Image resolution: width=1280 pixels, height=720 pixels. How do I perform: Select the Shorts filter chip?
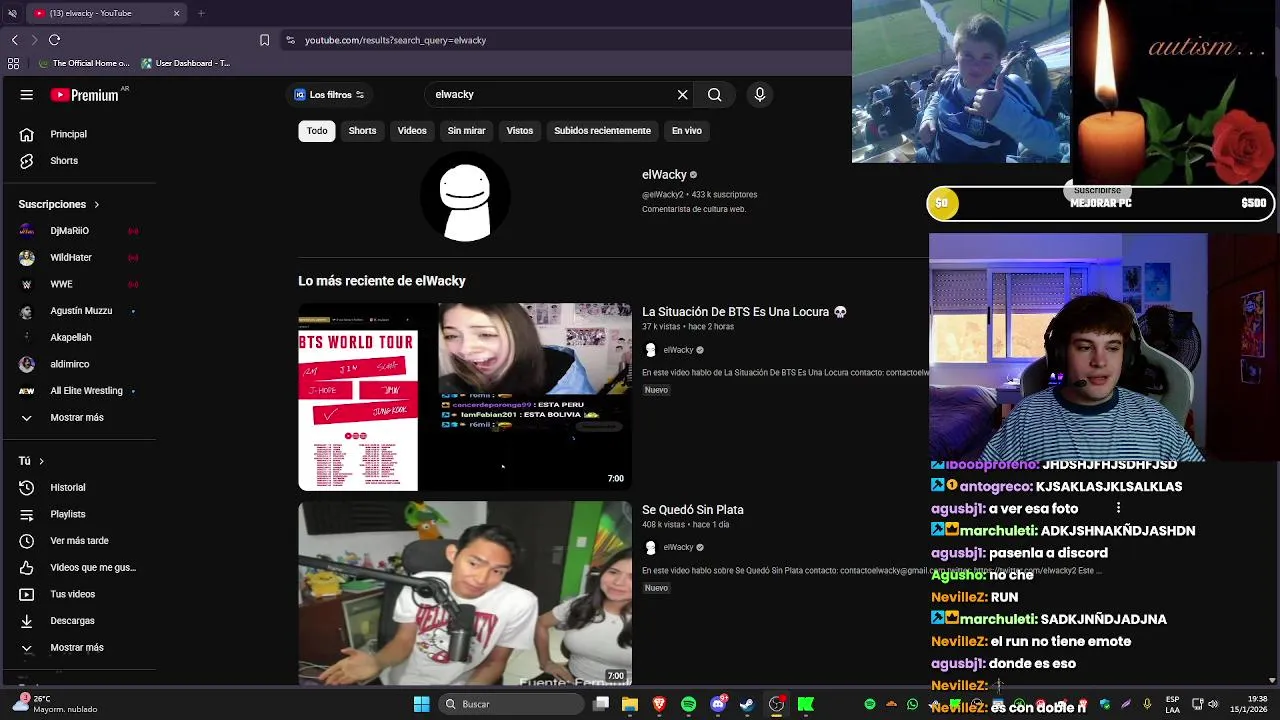click(x=362, y=131)
